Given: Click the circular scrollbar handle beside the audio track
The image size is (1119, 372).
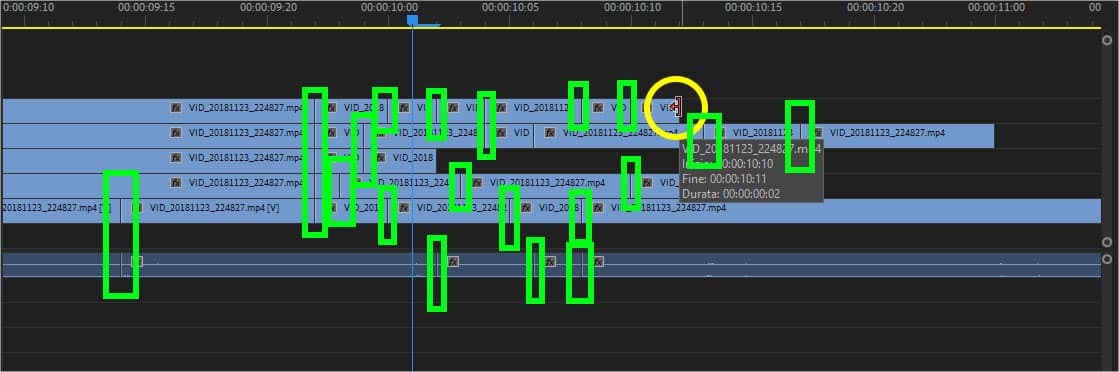Looking at the screenshot, I should point(1107,259).
